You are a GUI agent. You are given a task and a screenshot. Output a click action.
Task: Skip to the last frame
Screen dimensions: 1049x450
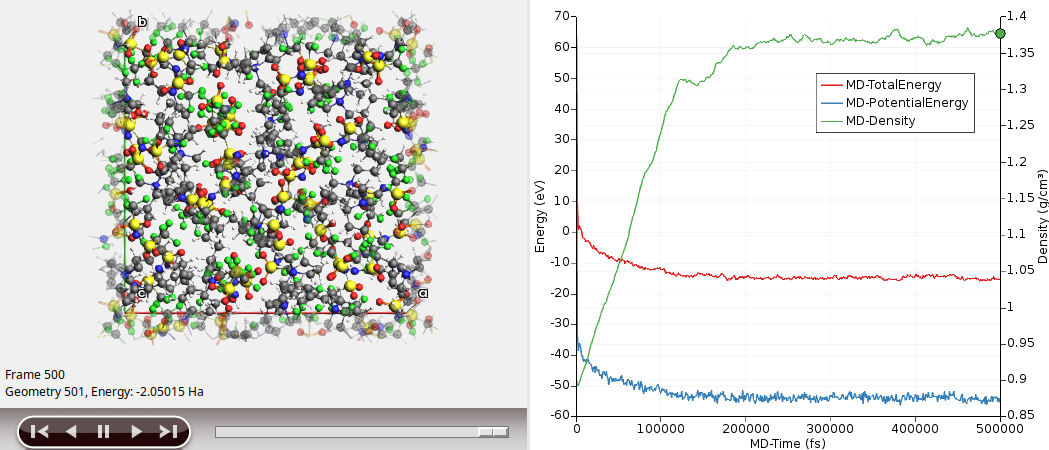(x=168, y=432)
